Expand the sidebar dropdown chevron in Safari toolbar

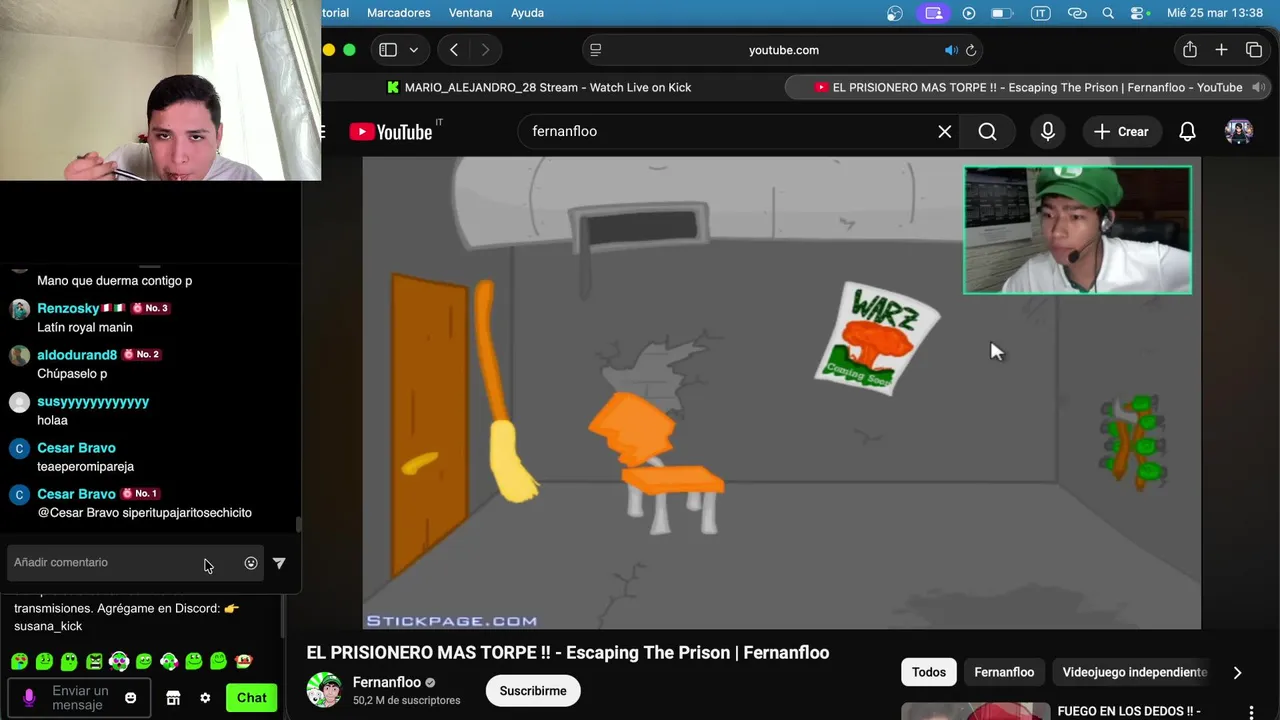pos(413,50)
